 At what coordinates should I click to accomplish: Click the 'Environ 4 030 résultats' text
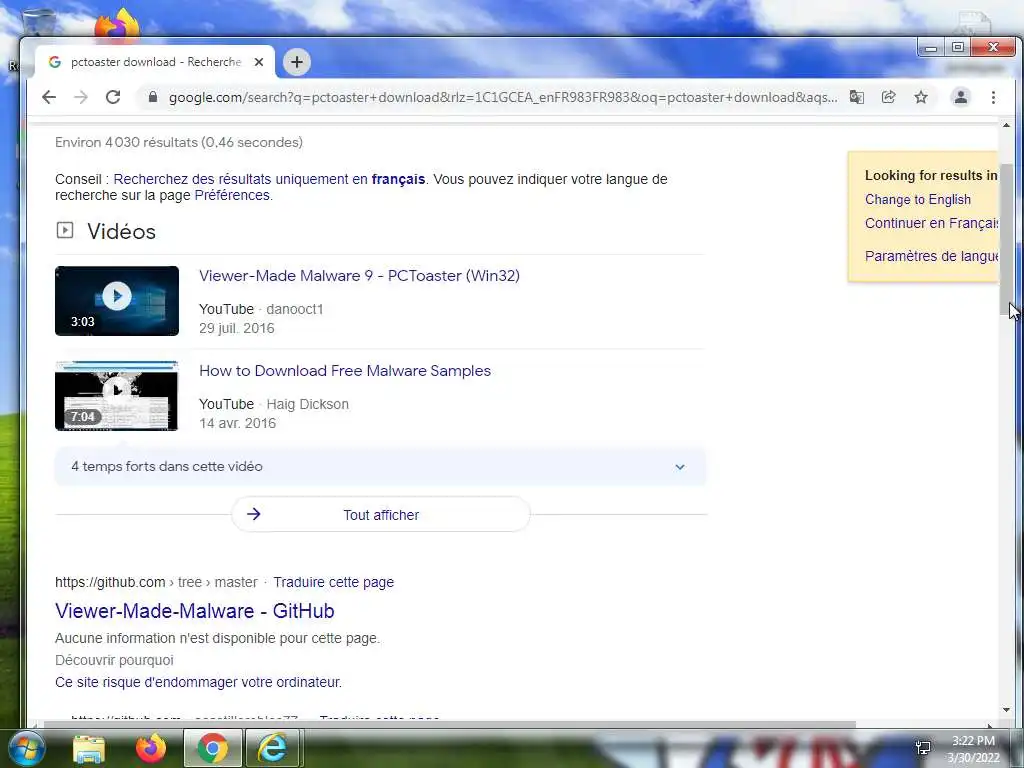coord(179,142)
